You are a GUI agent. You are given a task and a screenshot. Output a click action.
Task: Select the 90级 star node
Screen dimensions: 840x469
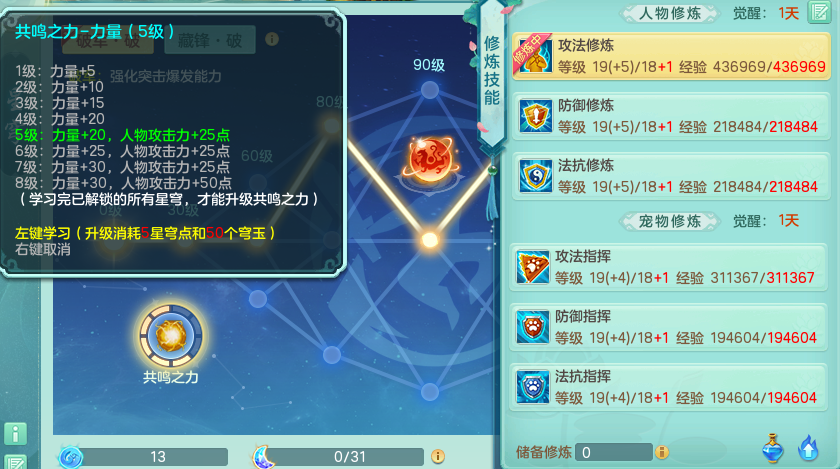(430, 90)
